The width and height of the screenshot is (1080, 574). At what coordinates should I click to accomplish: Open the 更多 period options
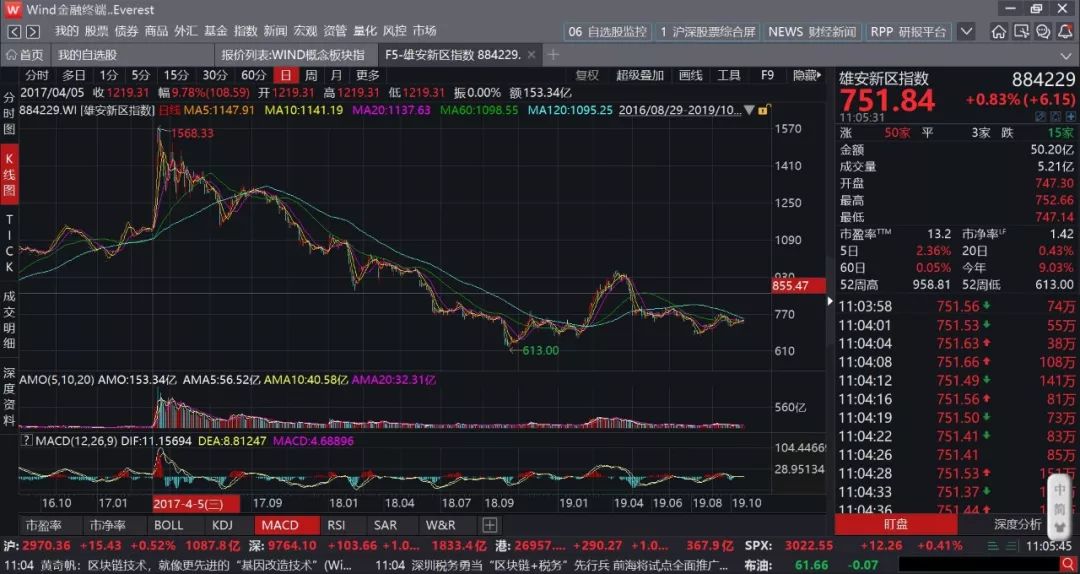point(368,75)
